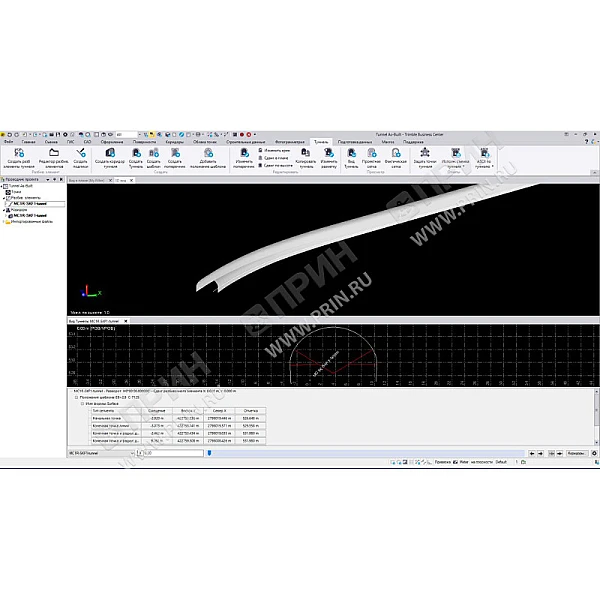Click the Add template position icon
The height and width of the screenshot is (600, 600).
pyautogui.click(x=207, y=155)
